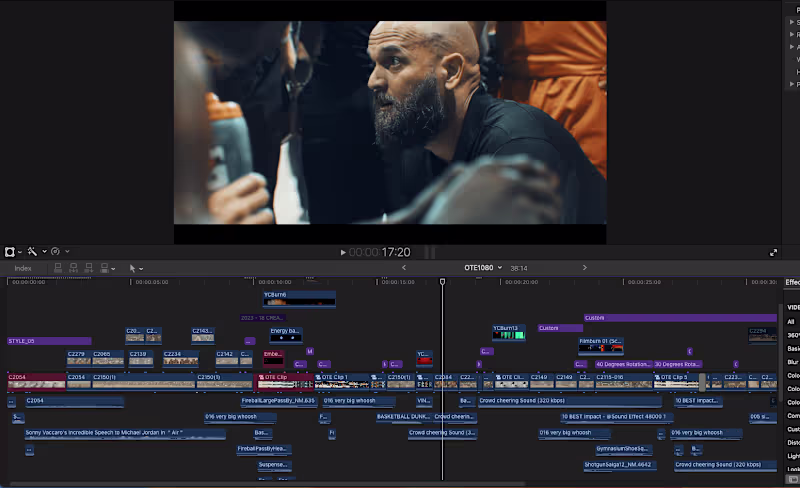Click the horizontal timeline scrollbar

click(x=265, y=483)
